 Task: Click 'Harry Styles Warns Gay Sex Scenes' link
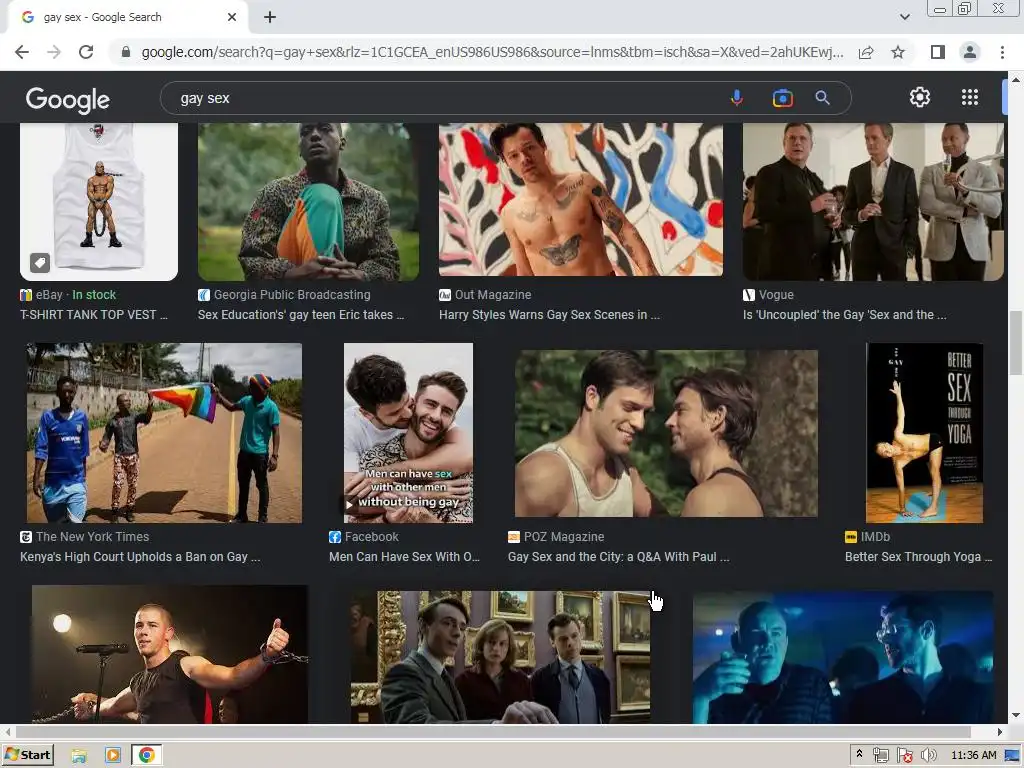pyautogui.click(x=549, y=315)
